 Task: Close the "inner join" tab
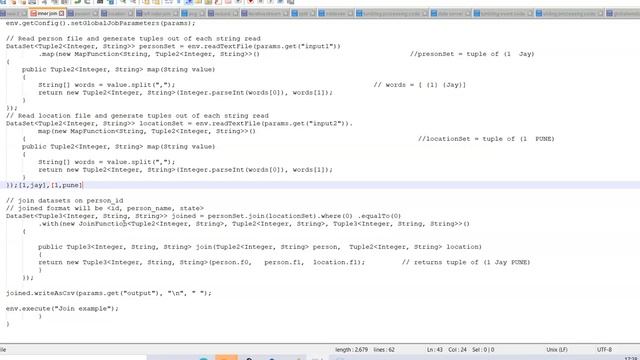point(61,13)
